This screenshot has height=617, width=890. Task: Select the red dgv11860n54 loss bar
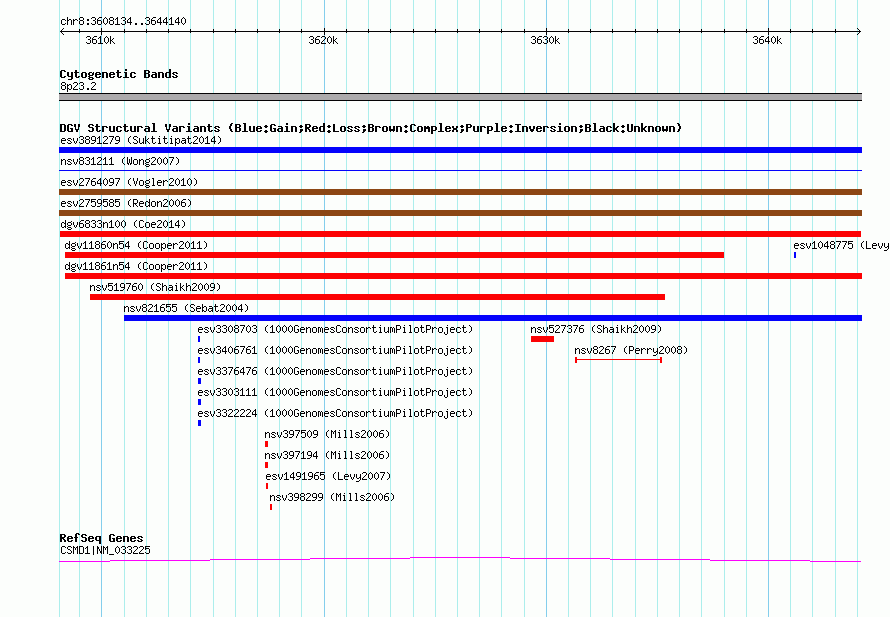394,255
